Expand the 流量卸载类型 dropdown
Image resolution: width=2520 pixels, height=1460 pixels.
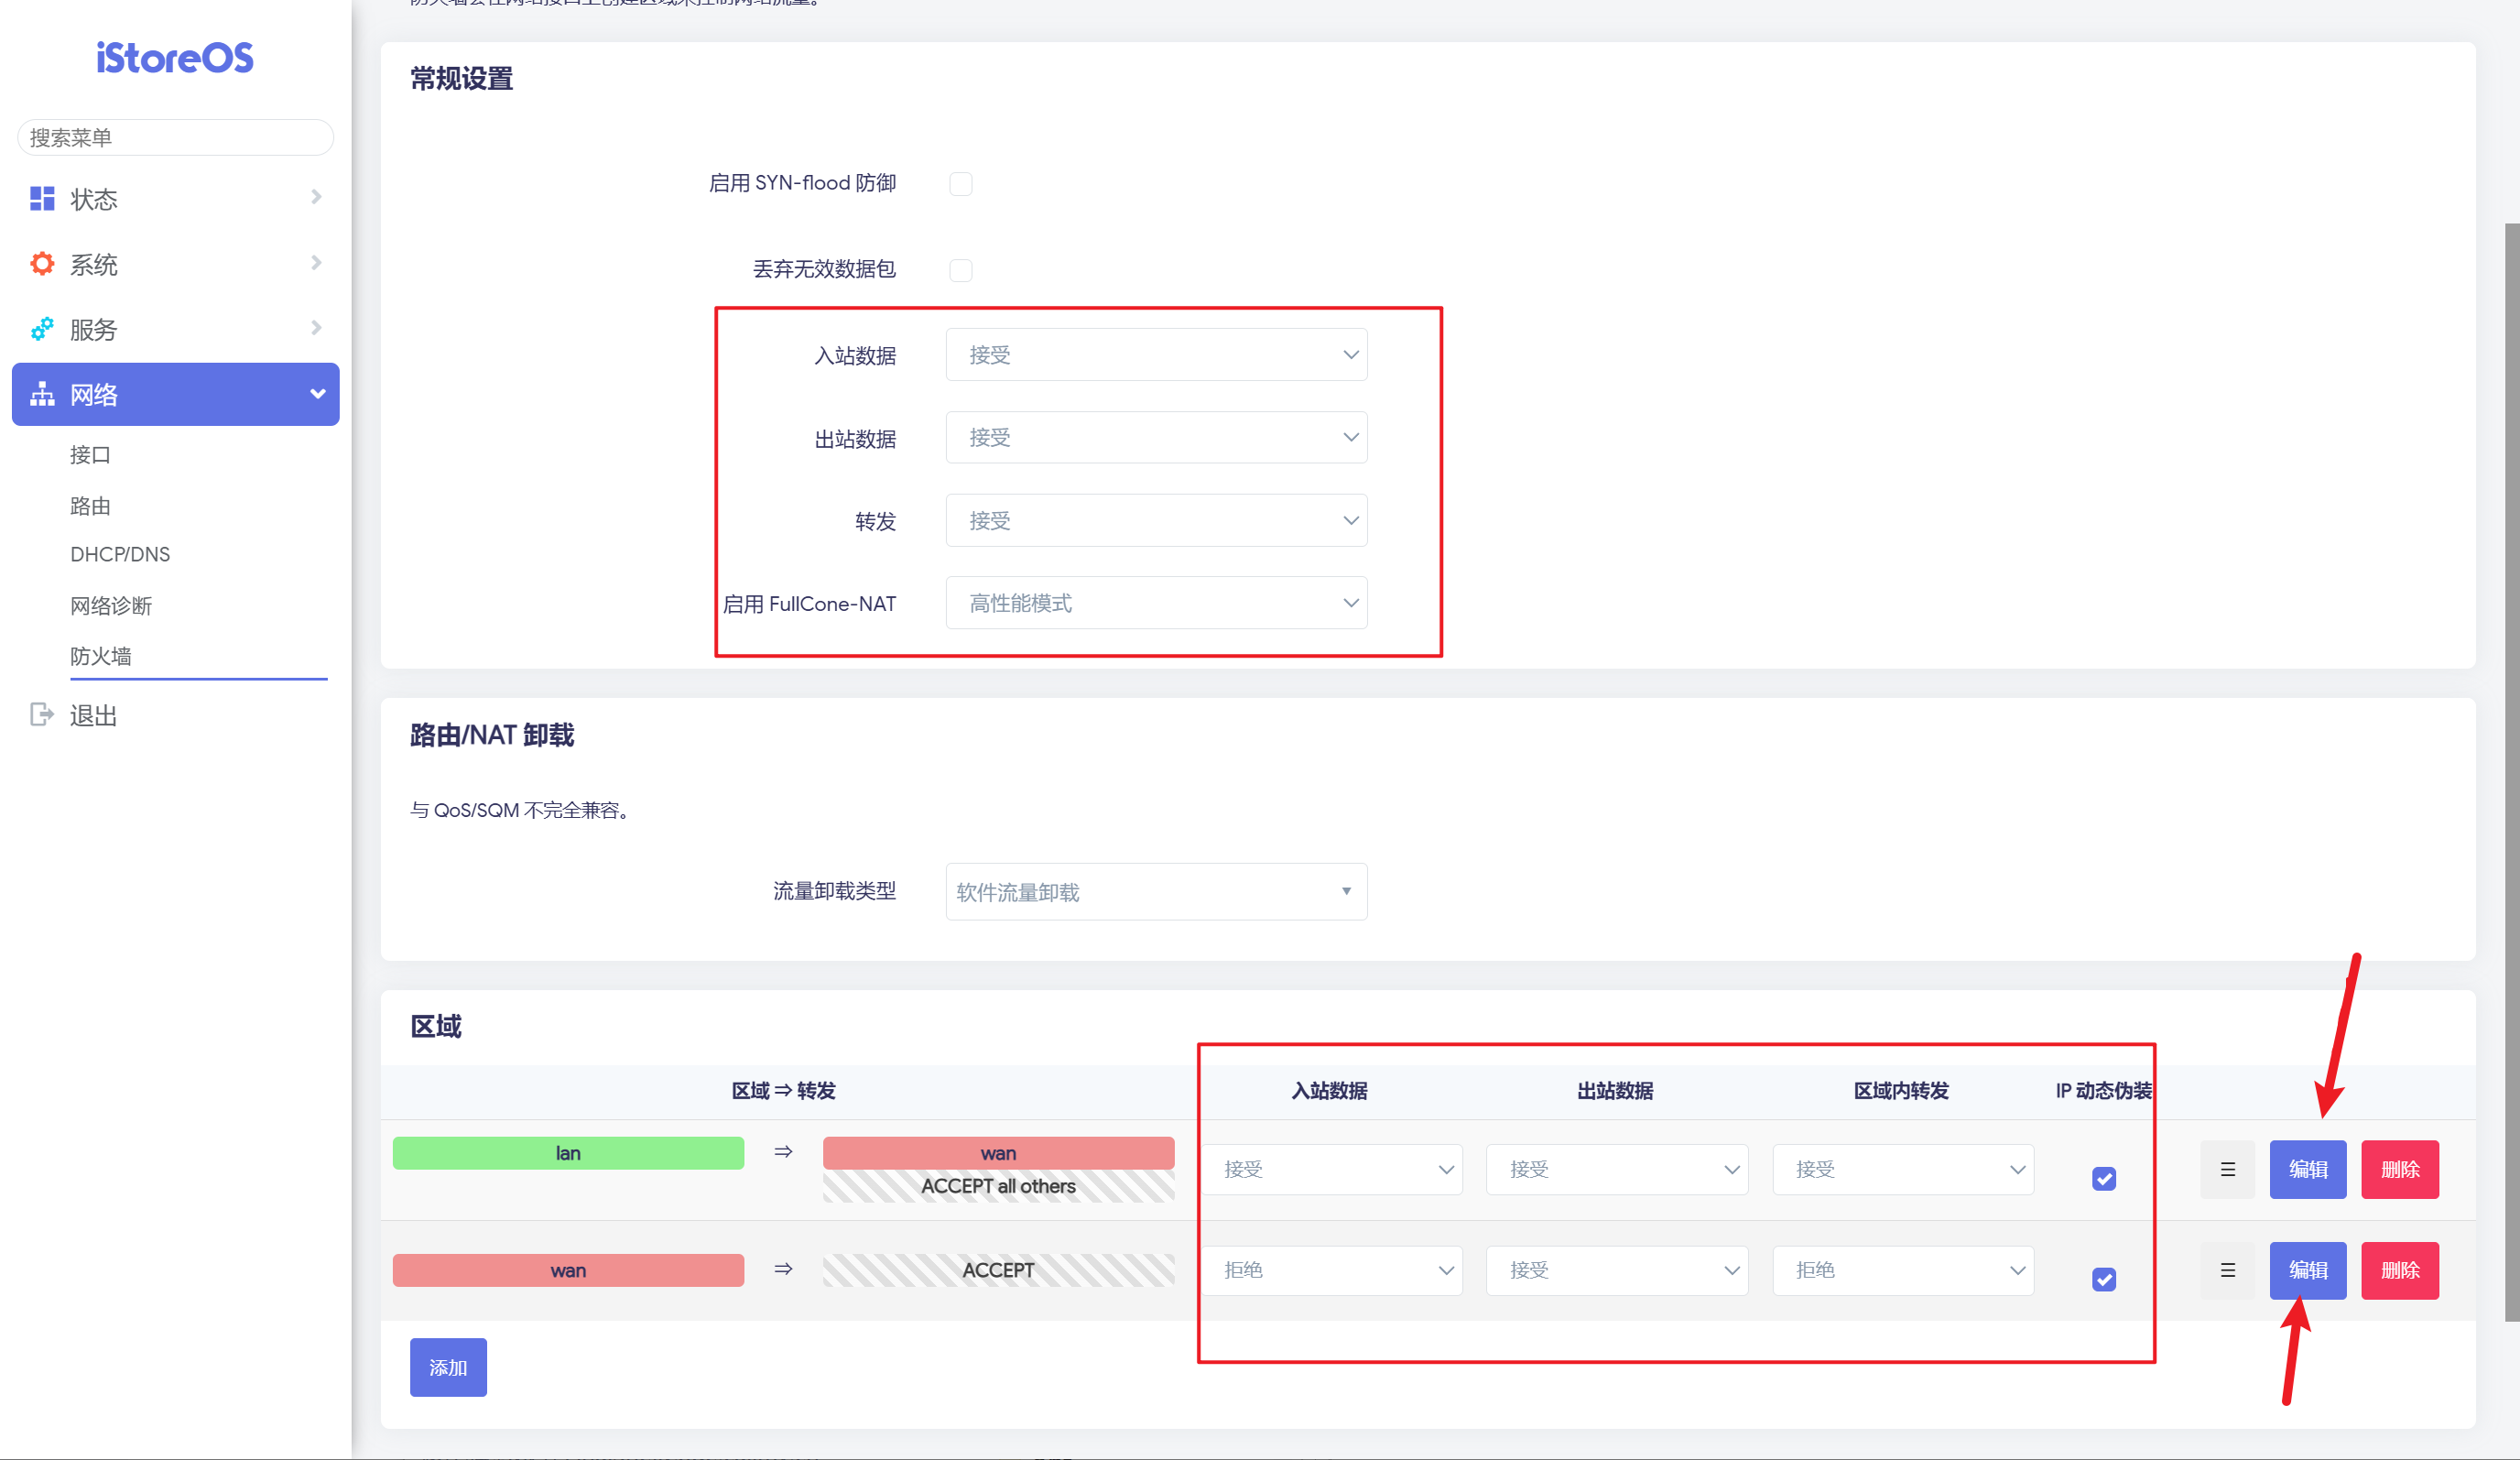click(x=1156, y=891)
